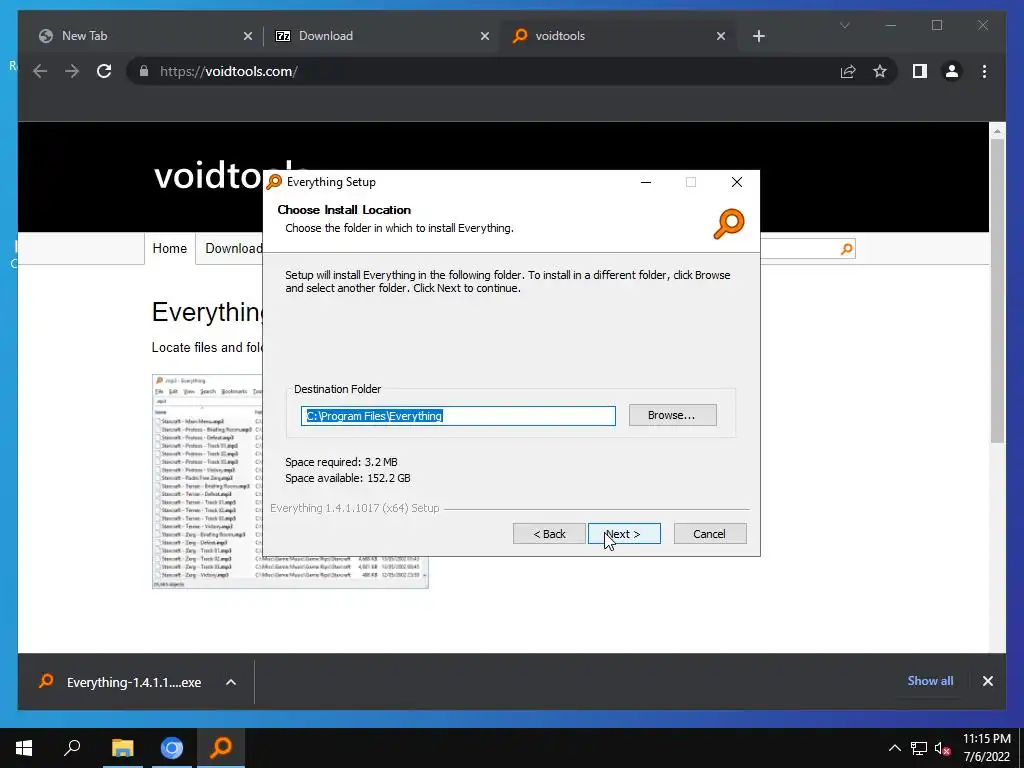The image size is (1024, 768).
Task: Open Chrome from the taskbar
Action: (172, 748)
